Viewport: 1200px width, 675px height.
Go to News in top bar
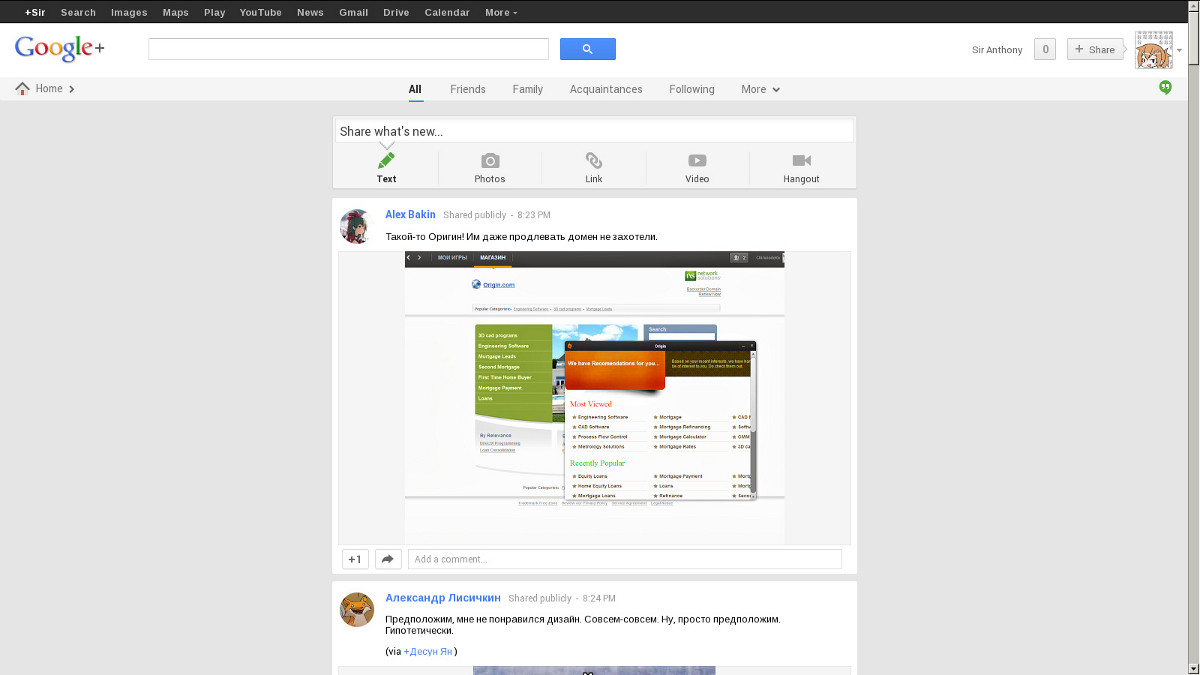coord(310,12)
